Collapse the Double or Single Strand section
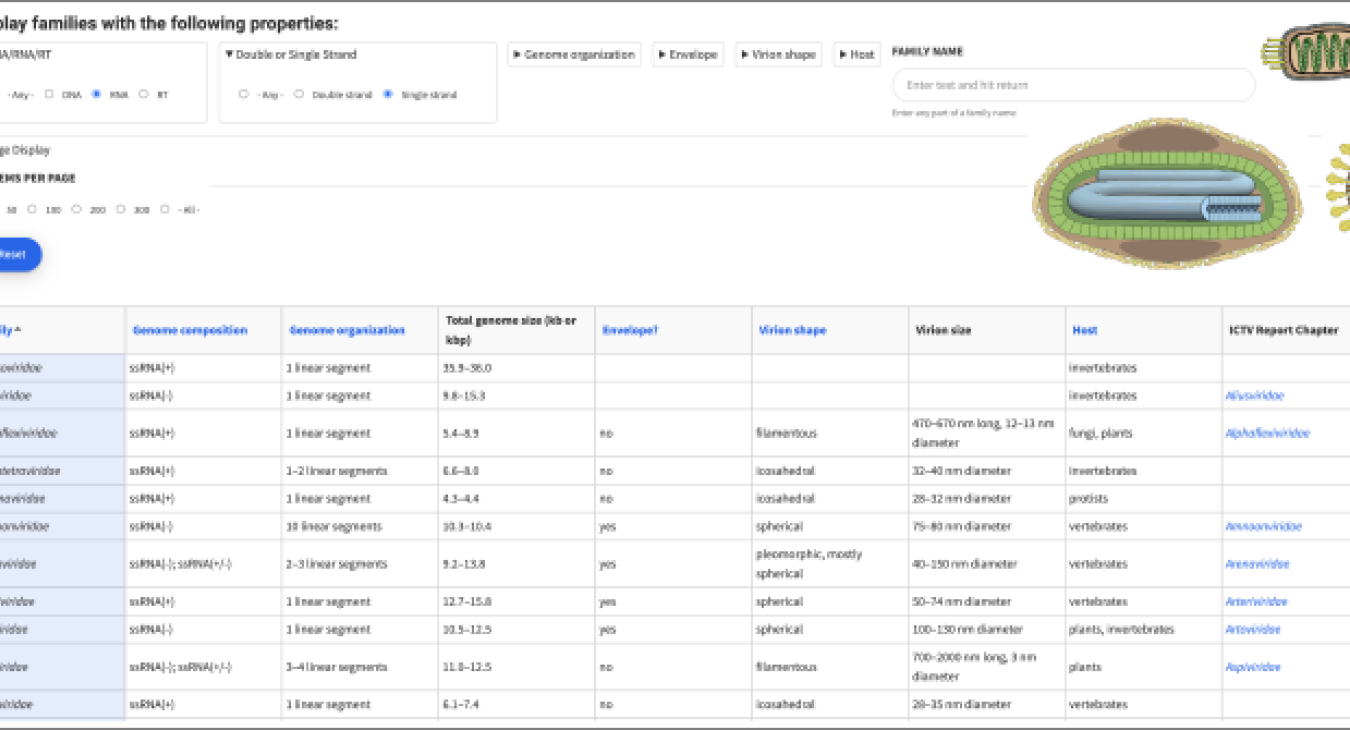The height and width of the screenshot is (730, 1350). 291,55
